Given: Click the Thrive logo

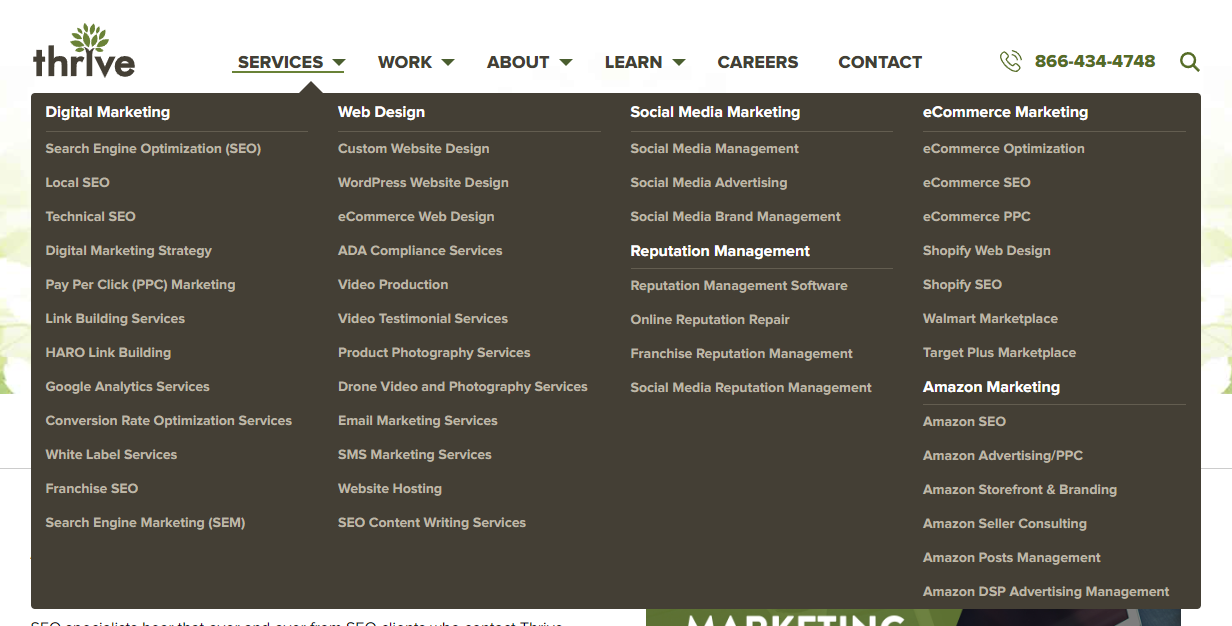Looking at the screenshot, I should point(84,51).
